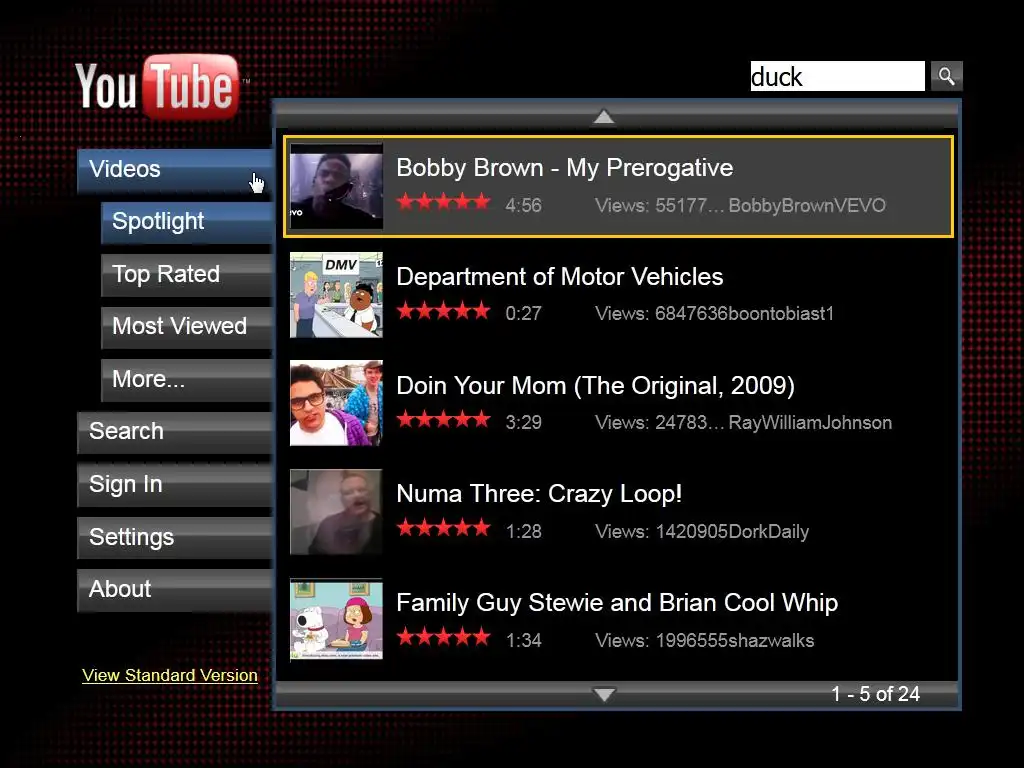Follow the View Standard Version link
The width and height of the screenshot is (1024, 768).
(170, 675)
